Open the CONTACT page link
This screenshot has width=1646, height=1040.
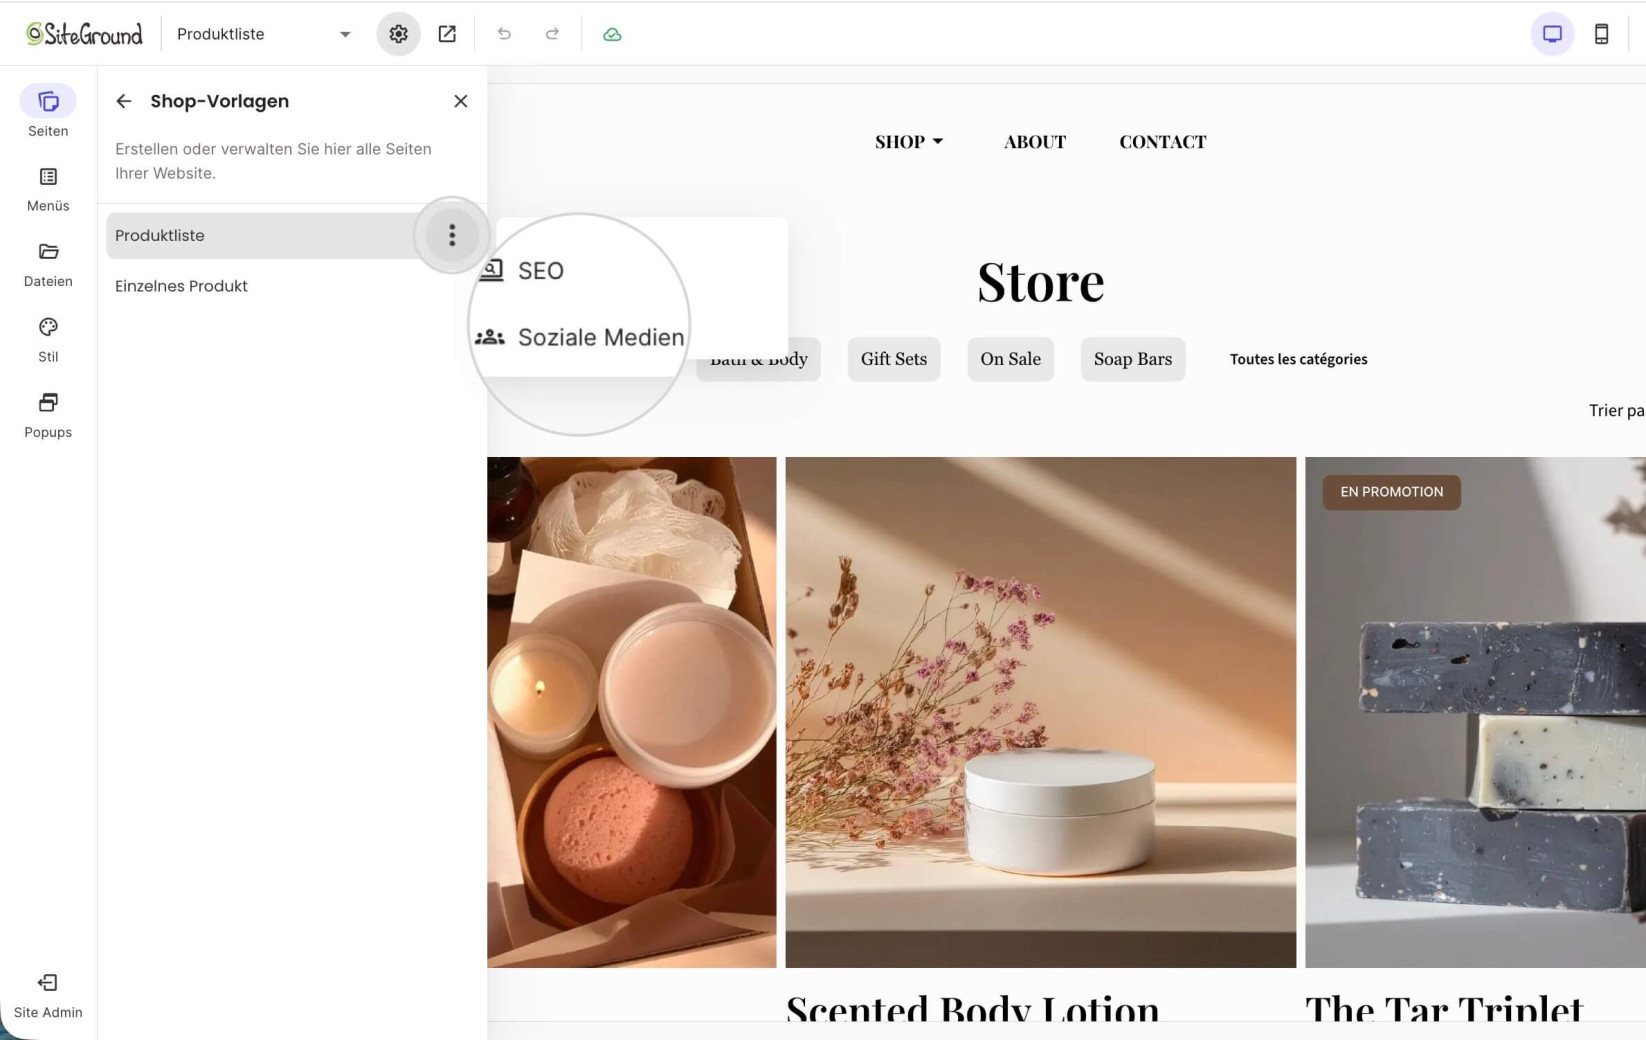point(1163,142)
